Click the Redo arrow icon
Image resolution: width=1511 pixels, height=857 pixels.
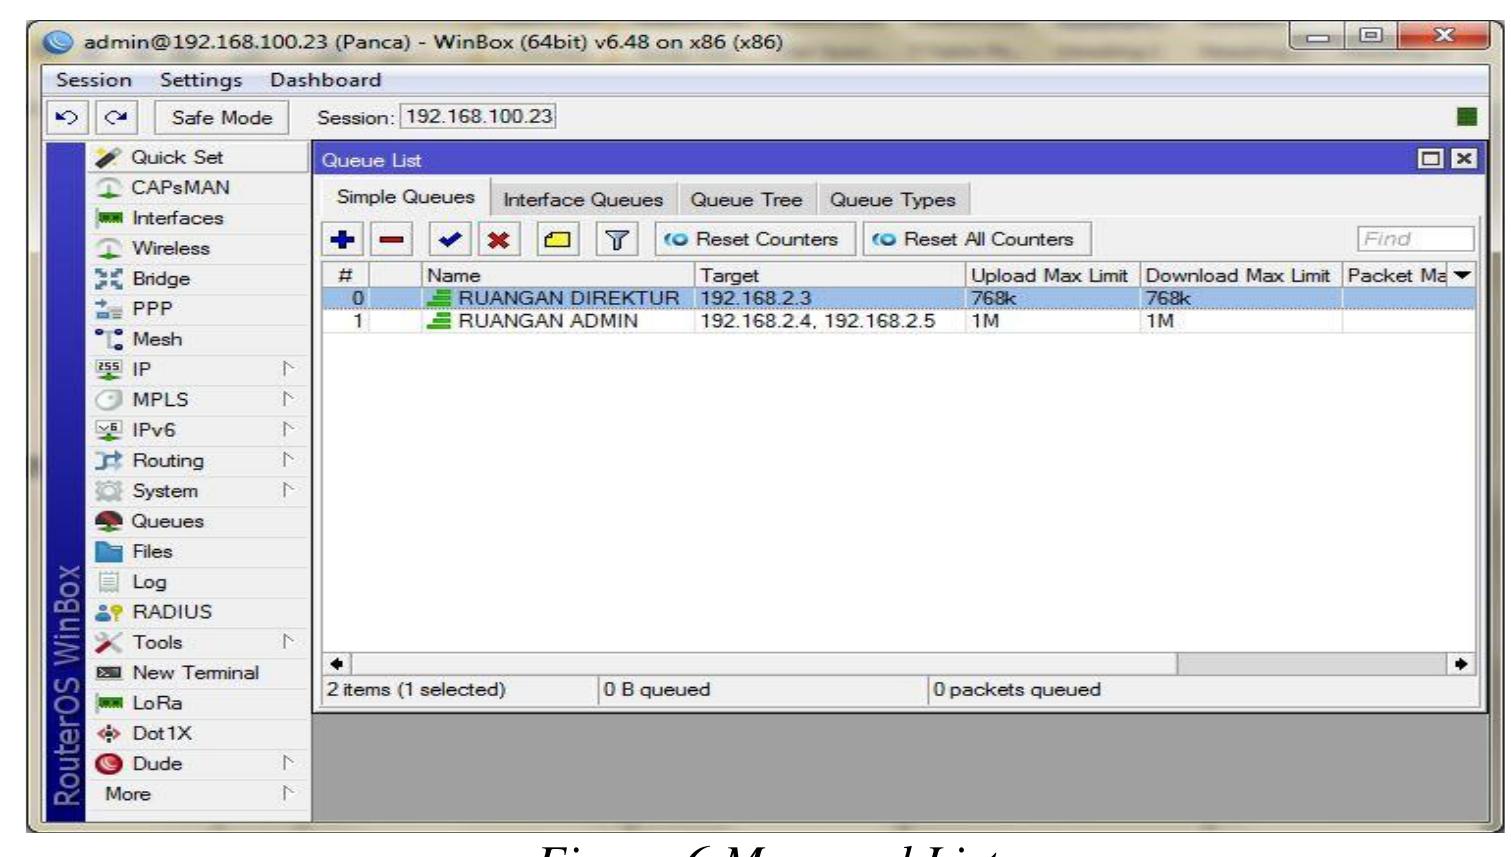(x=116, y=117)
